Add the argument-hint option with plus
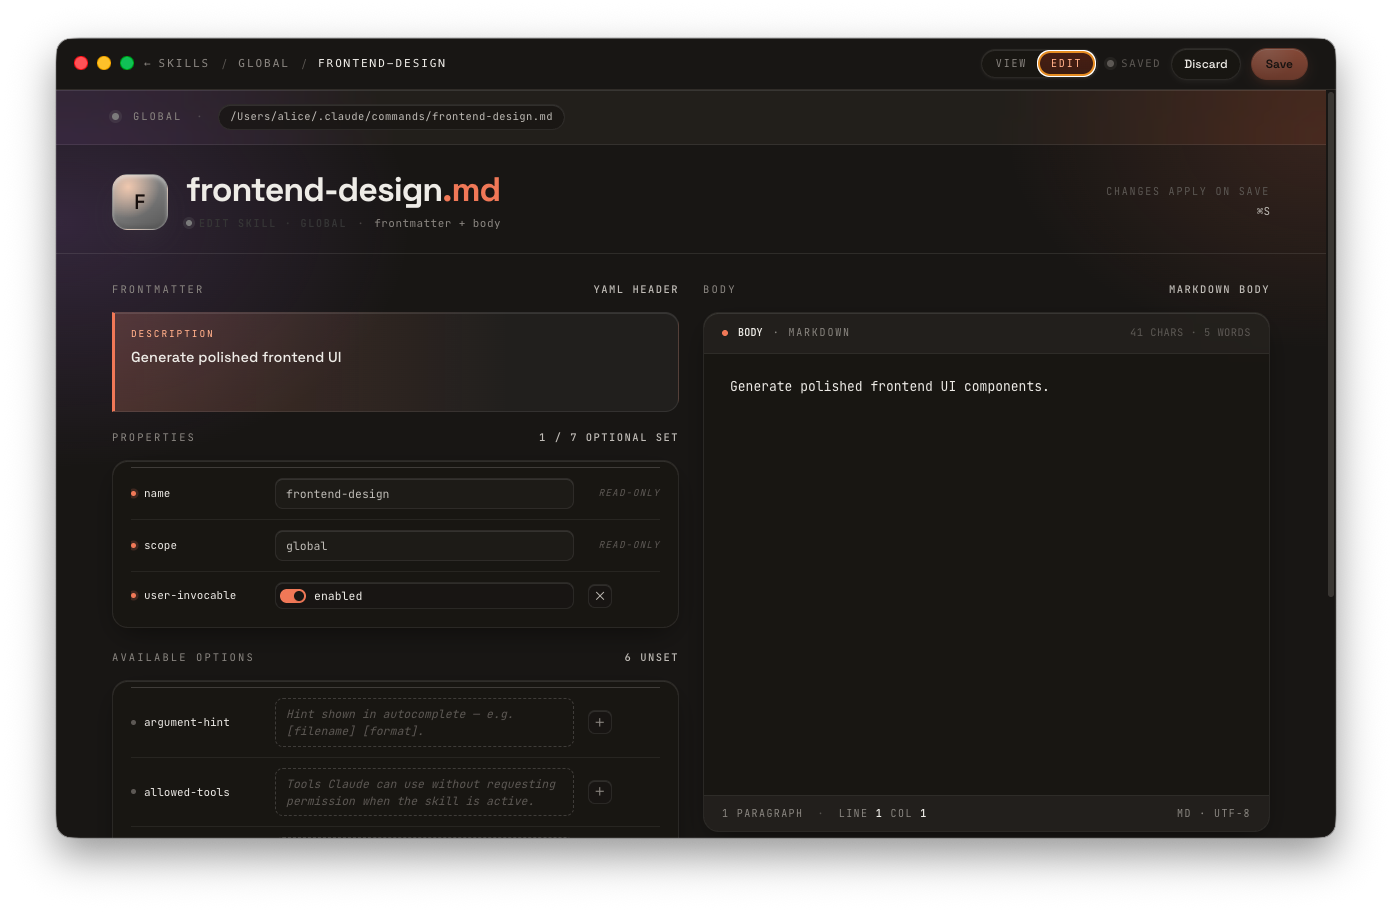Image resolution: width=1392 pixels, height=912 pixels. [600, 722]
